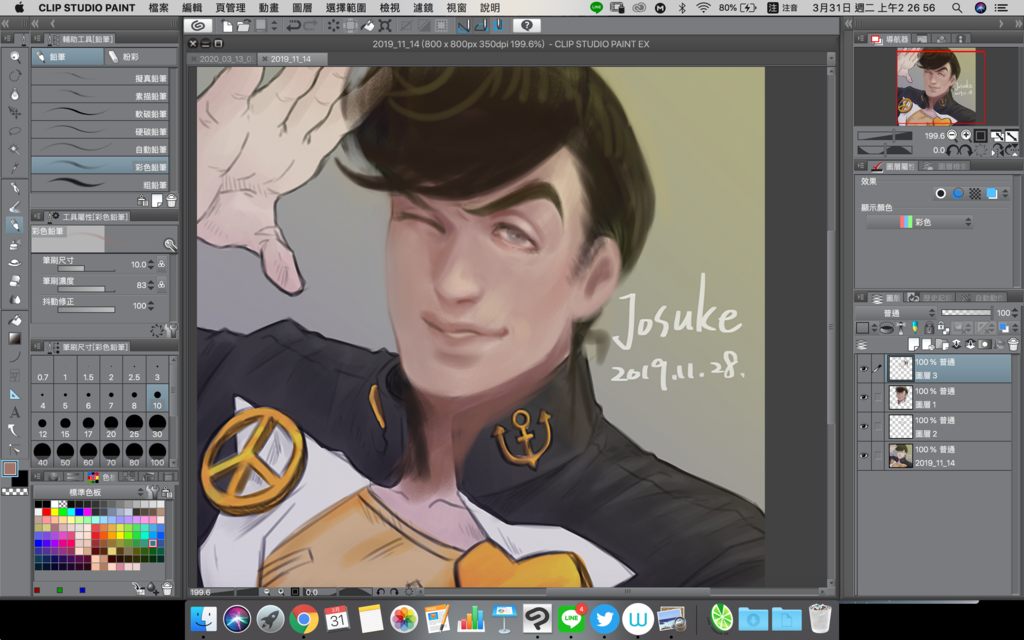Click the main foreground color swatch
This screenshot has height=640, width=1024.
pyautogui.click(x=10, y=468)
